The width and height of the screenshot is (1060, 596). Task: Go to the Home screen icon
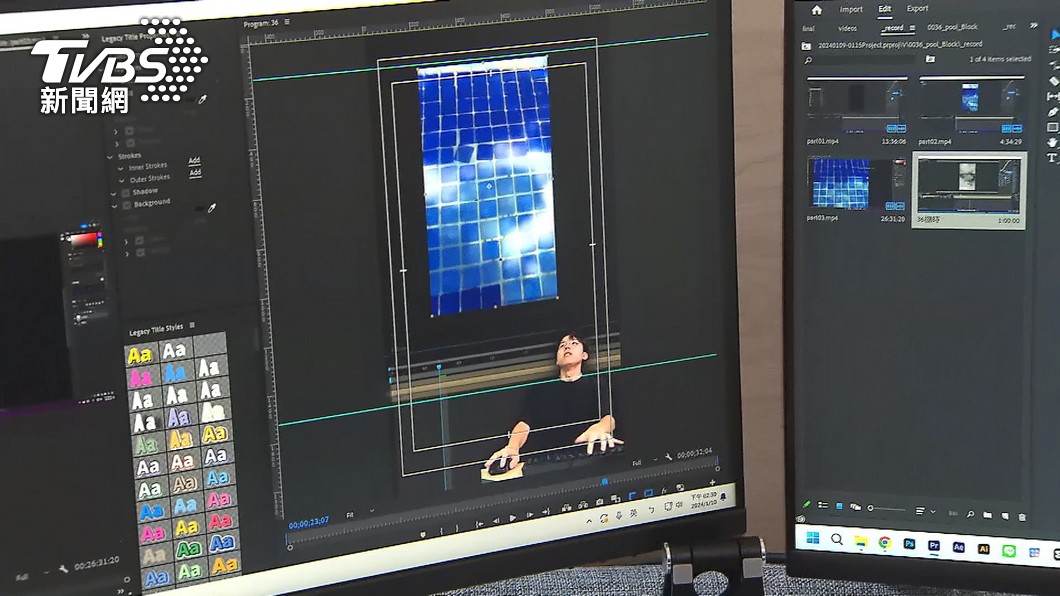click(817, 10)
